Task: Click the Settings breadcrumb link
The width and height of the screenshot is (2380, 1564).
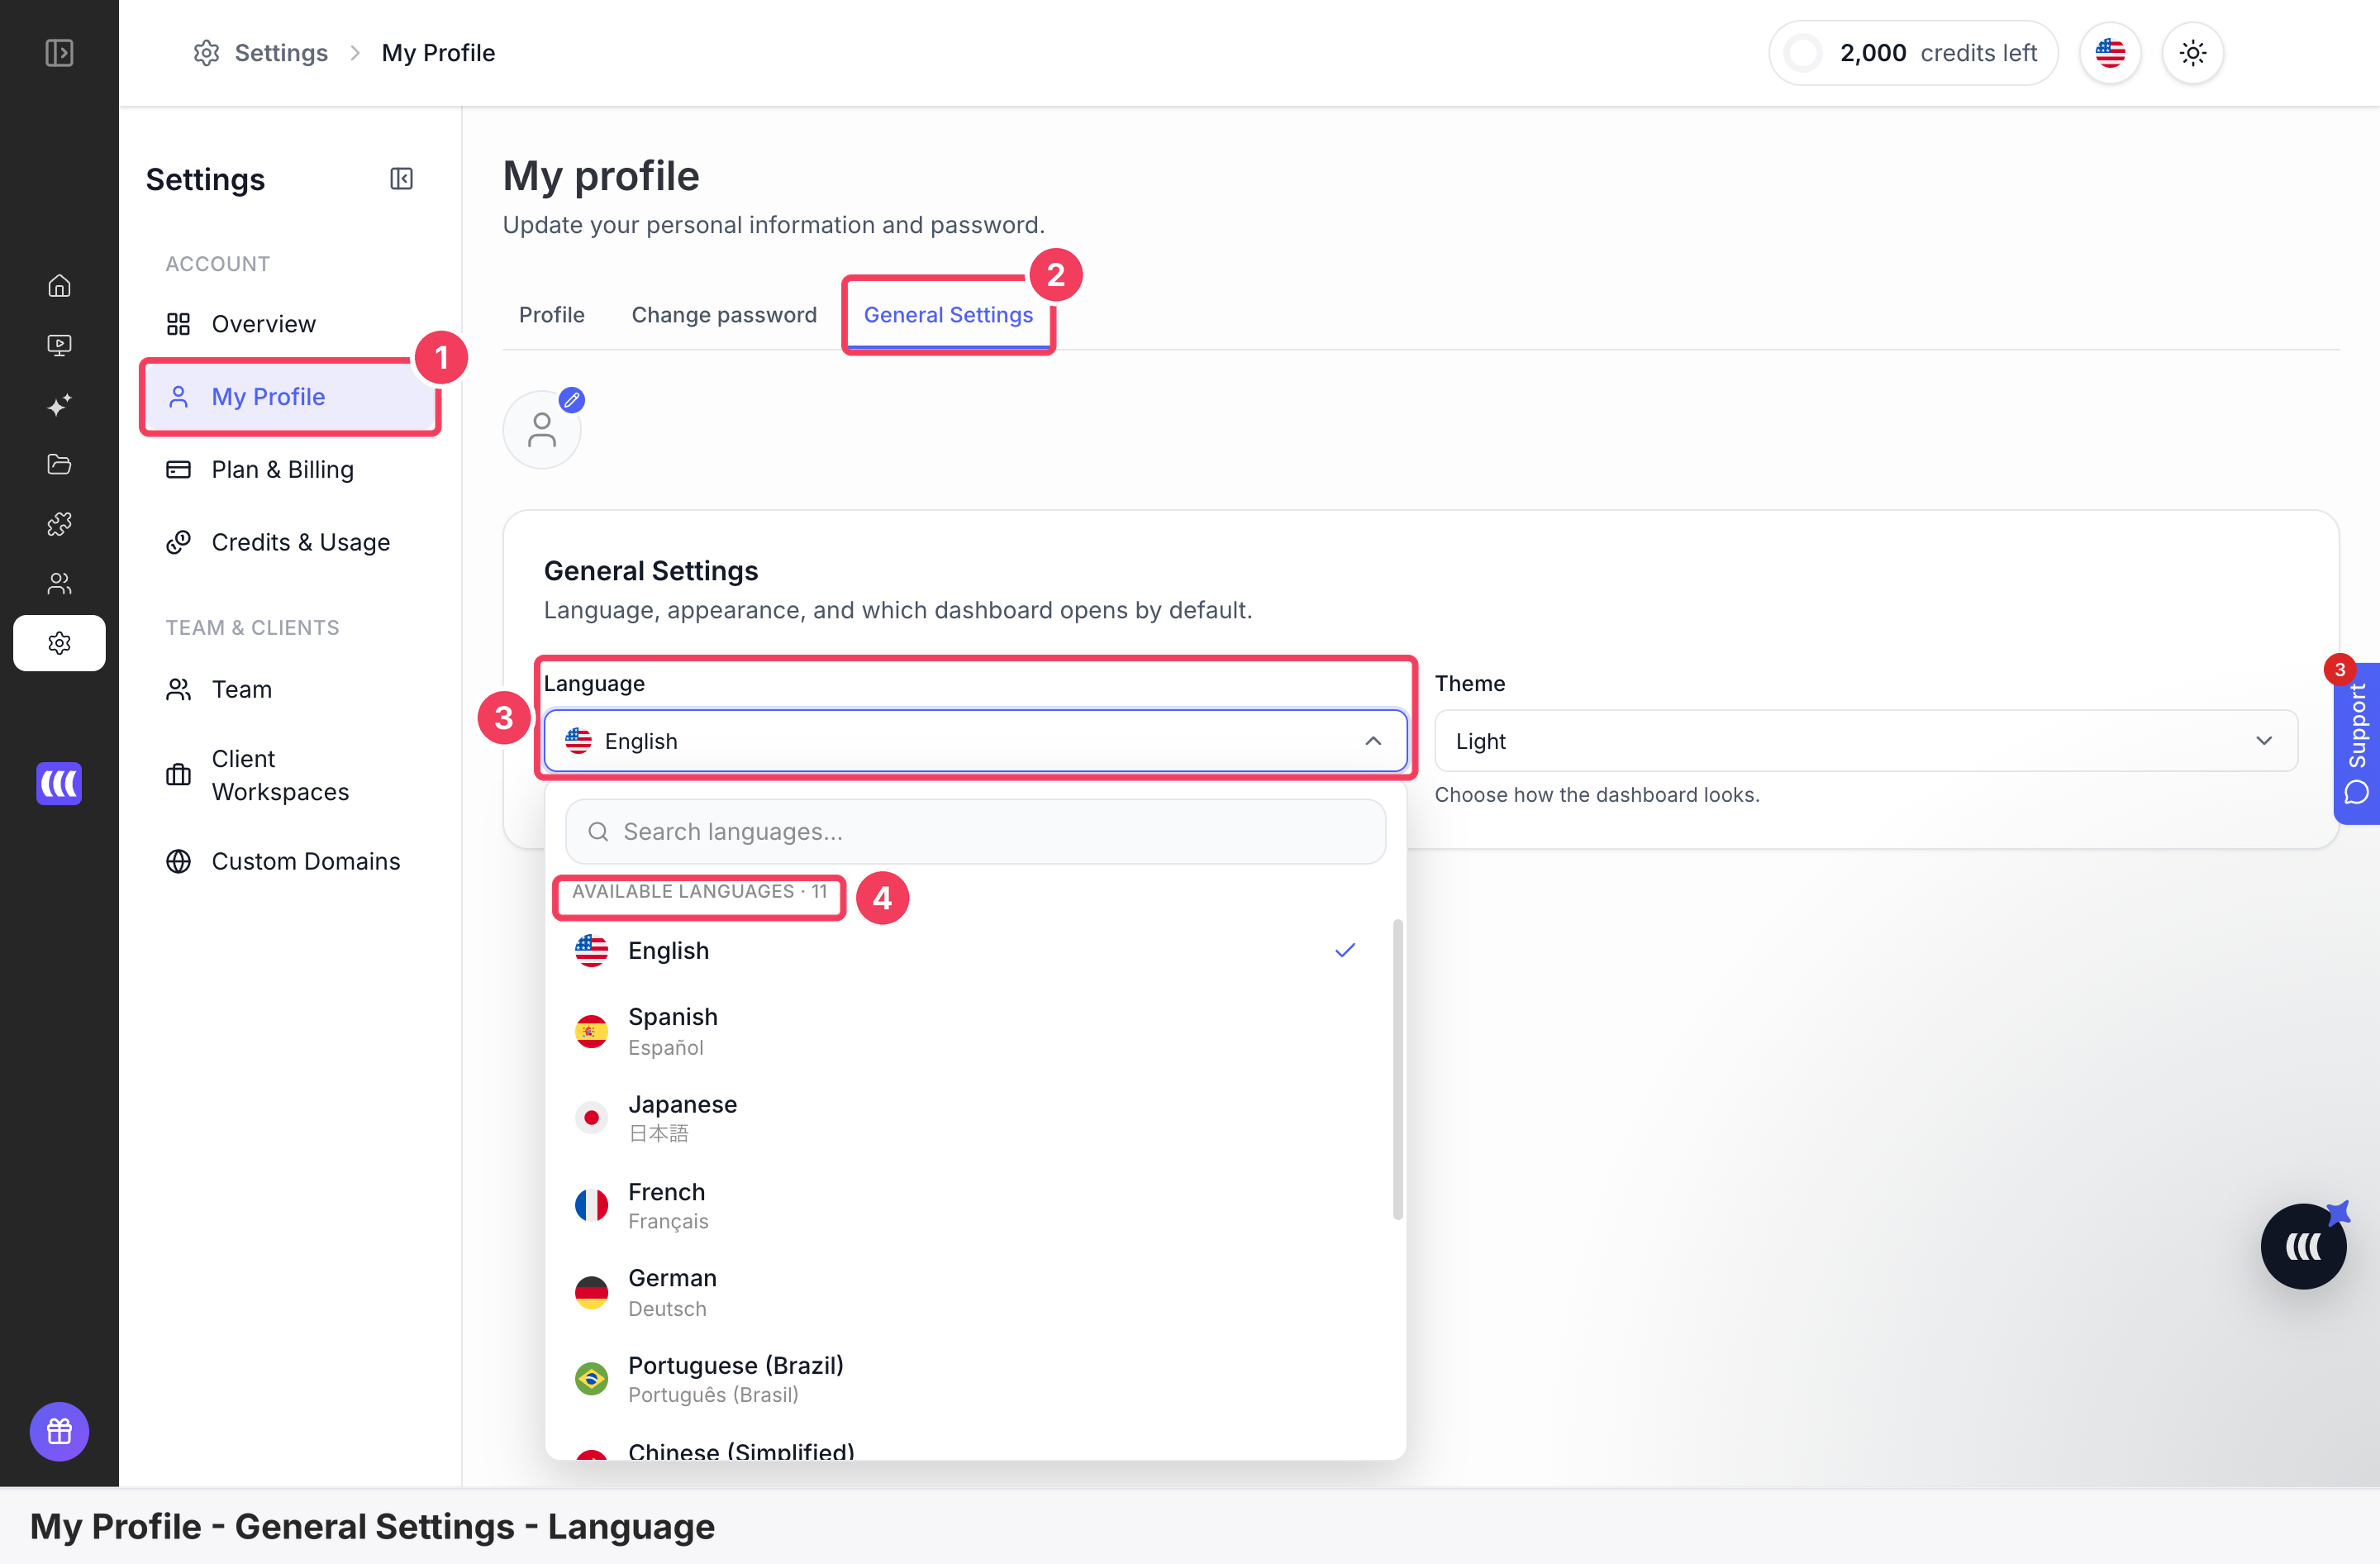Action: tap(261, 53)
